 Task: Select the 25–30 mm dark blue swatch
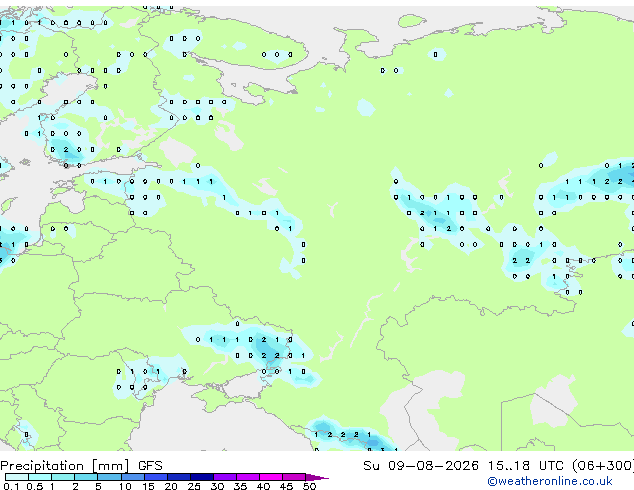point(202,477)
